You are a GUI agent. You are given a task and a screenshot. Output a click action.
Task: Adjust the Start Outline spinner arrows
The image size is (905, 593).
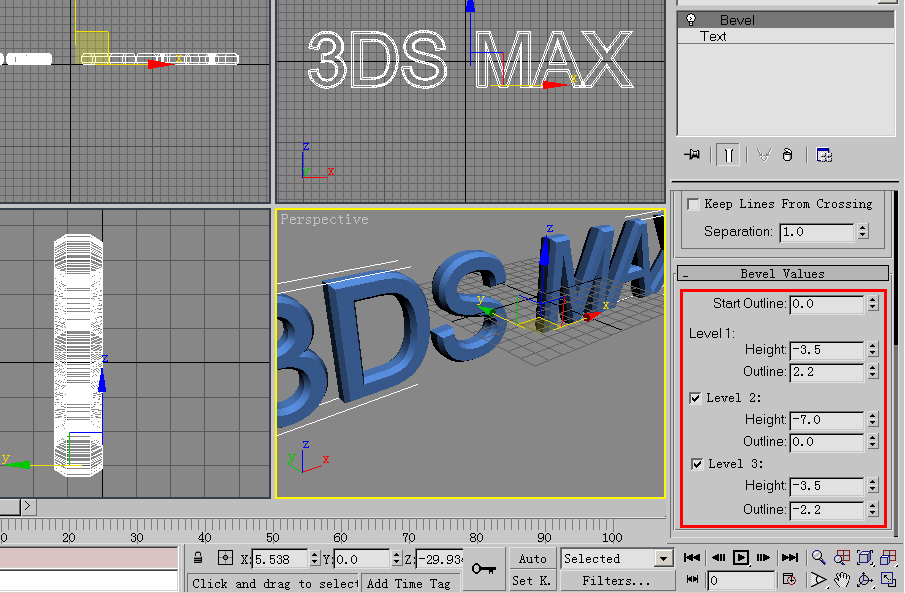tap(873, 303)
